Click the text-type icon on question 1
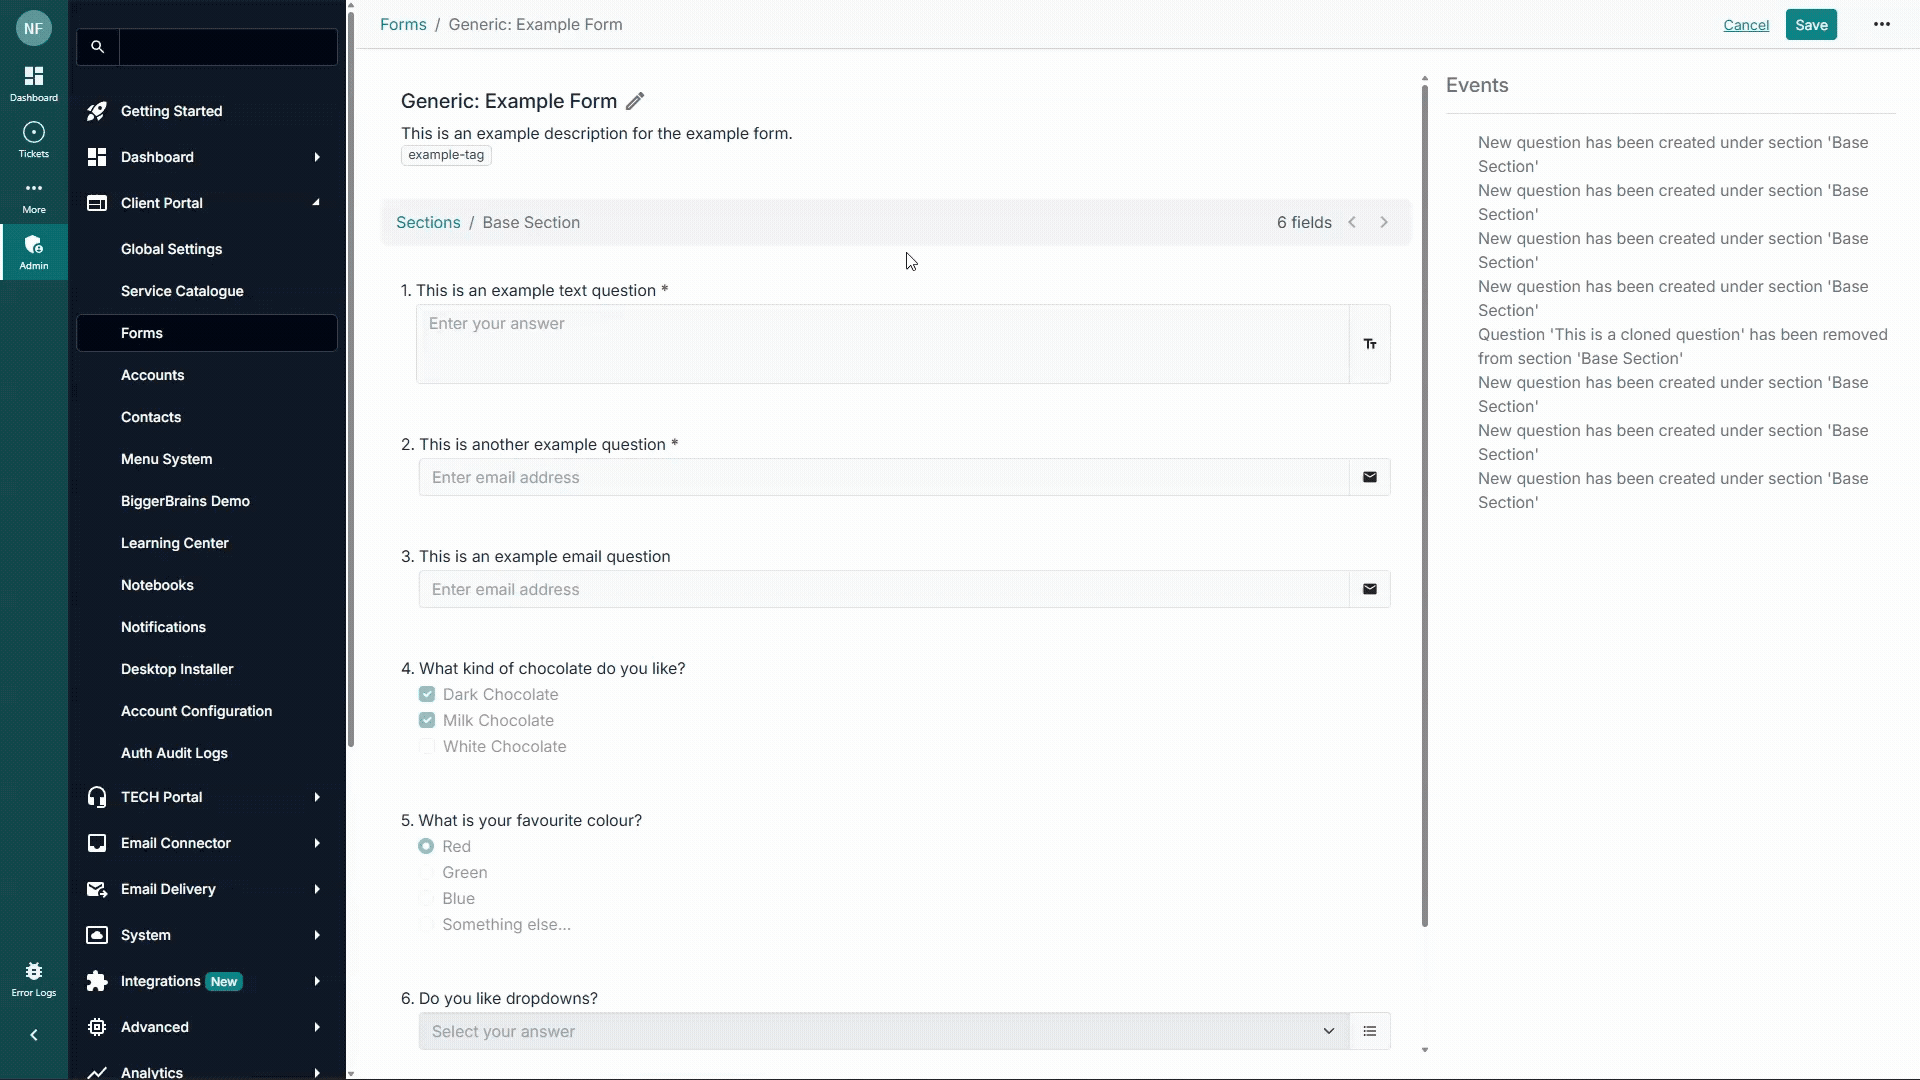Viewport: 1920px width, 1080px height. point(1369,344)
